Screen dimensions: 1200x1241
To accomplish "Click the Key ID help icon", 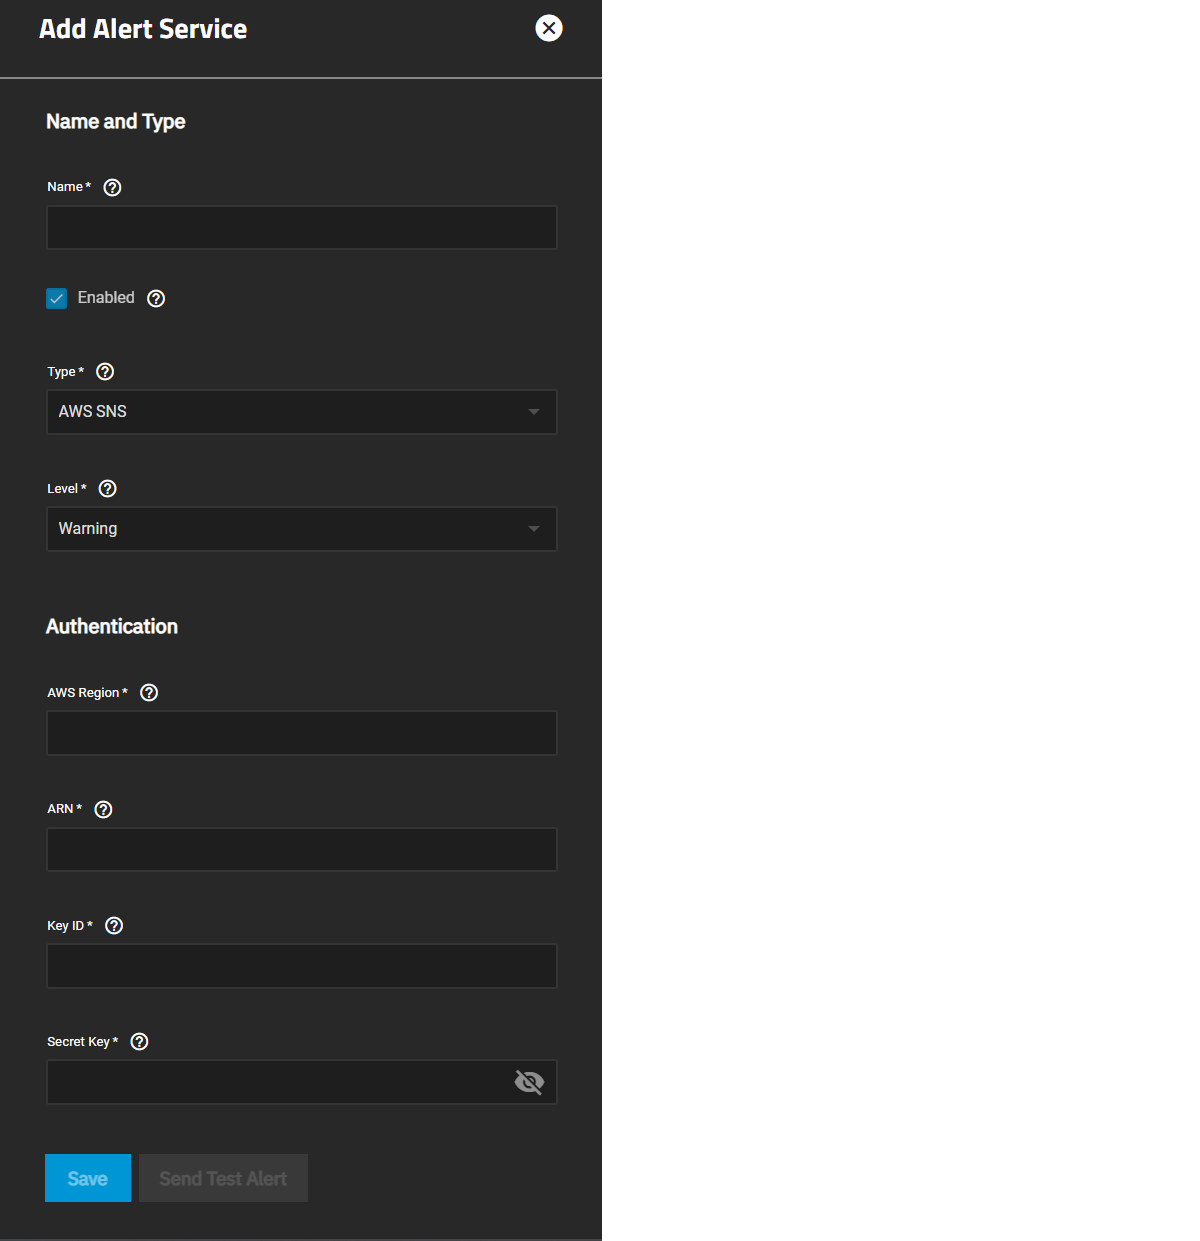I will tap(114, 926).
